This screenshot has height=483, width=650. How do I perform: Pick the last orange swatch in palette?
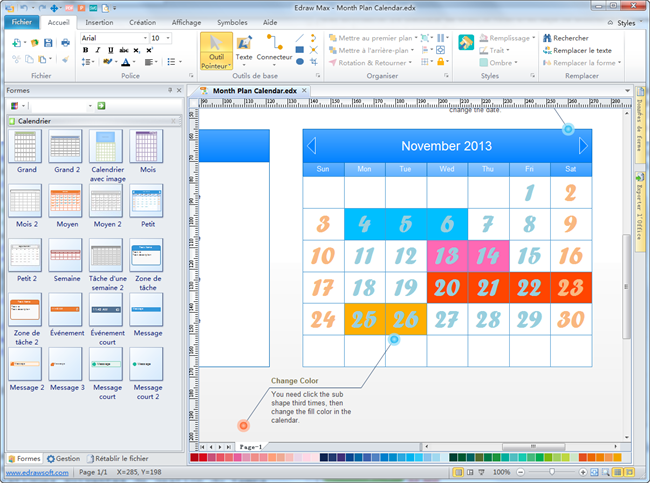(617, 458)
